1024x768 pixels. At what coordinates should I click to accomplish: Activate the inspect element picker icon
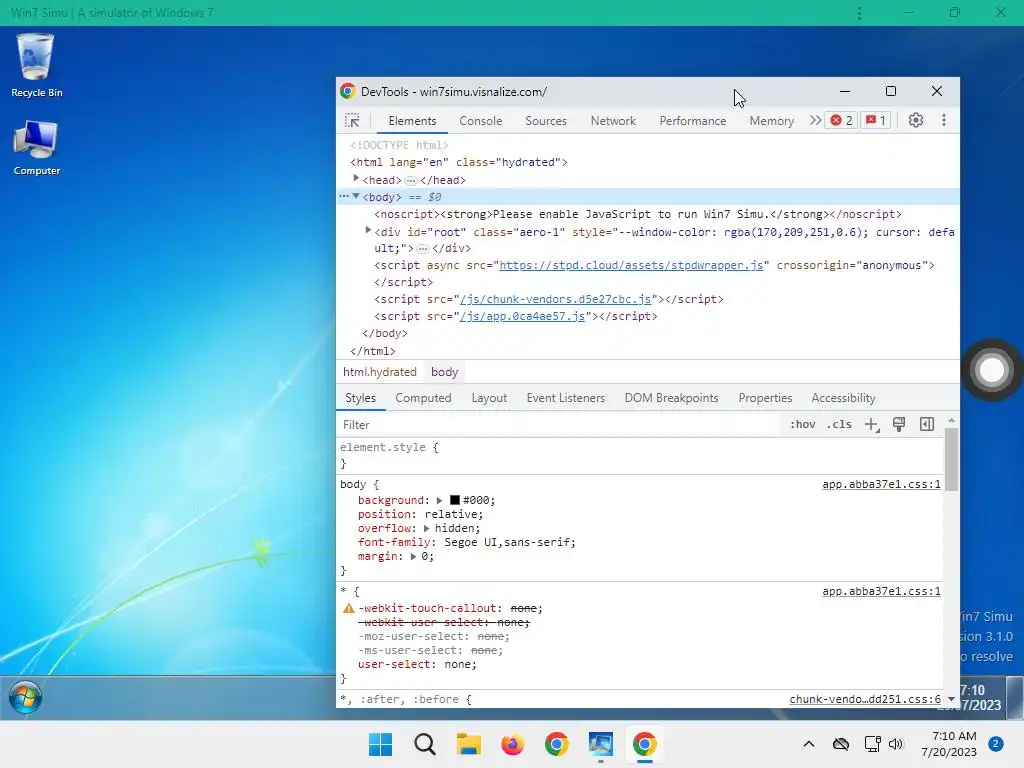pyautogui.click(x=352, y=120)
